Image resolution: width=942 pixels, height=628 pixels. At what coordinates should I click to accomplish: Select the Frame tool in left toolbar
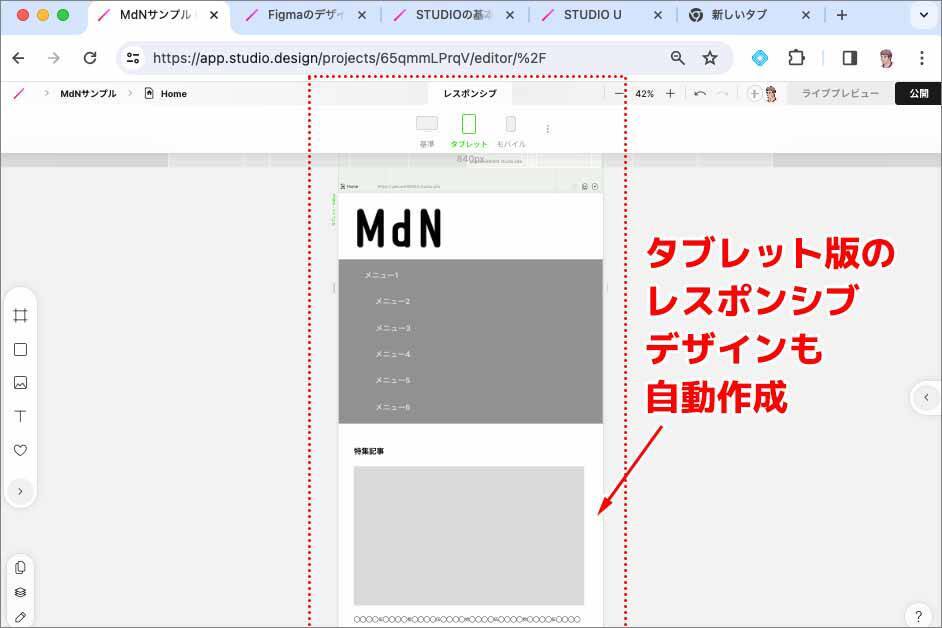coord(20,316)
